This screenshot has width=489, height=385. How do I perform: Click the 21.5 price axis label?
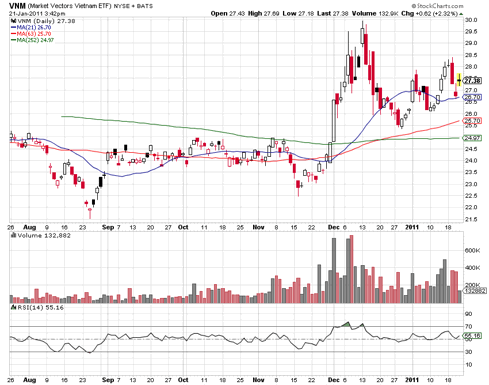pyautogui.click(x=471, y=219)
